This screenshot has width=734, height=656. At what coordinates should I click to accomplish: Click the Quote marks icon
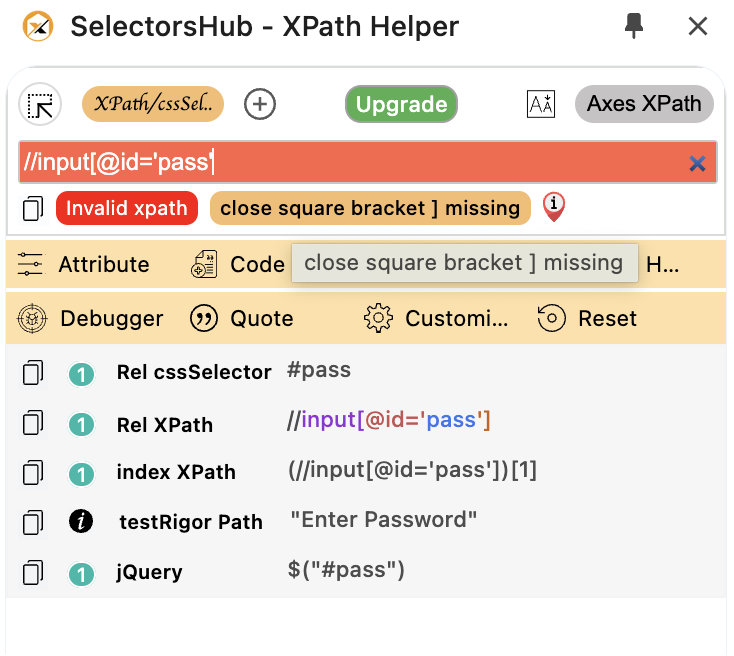[x=204, y=318]
